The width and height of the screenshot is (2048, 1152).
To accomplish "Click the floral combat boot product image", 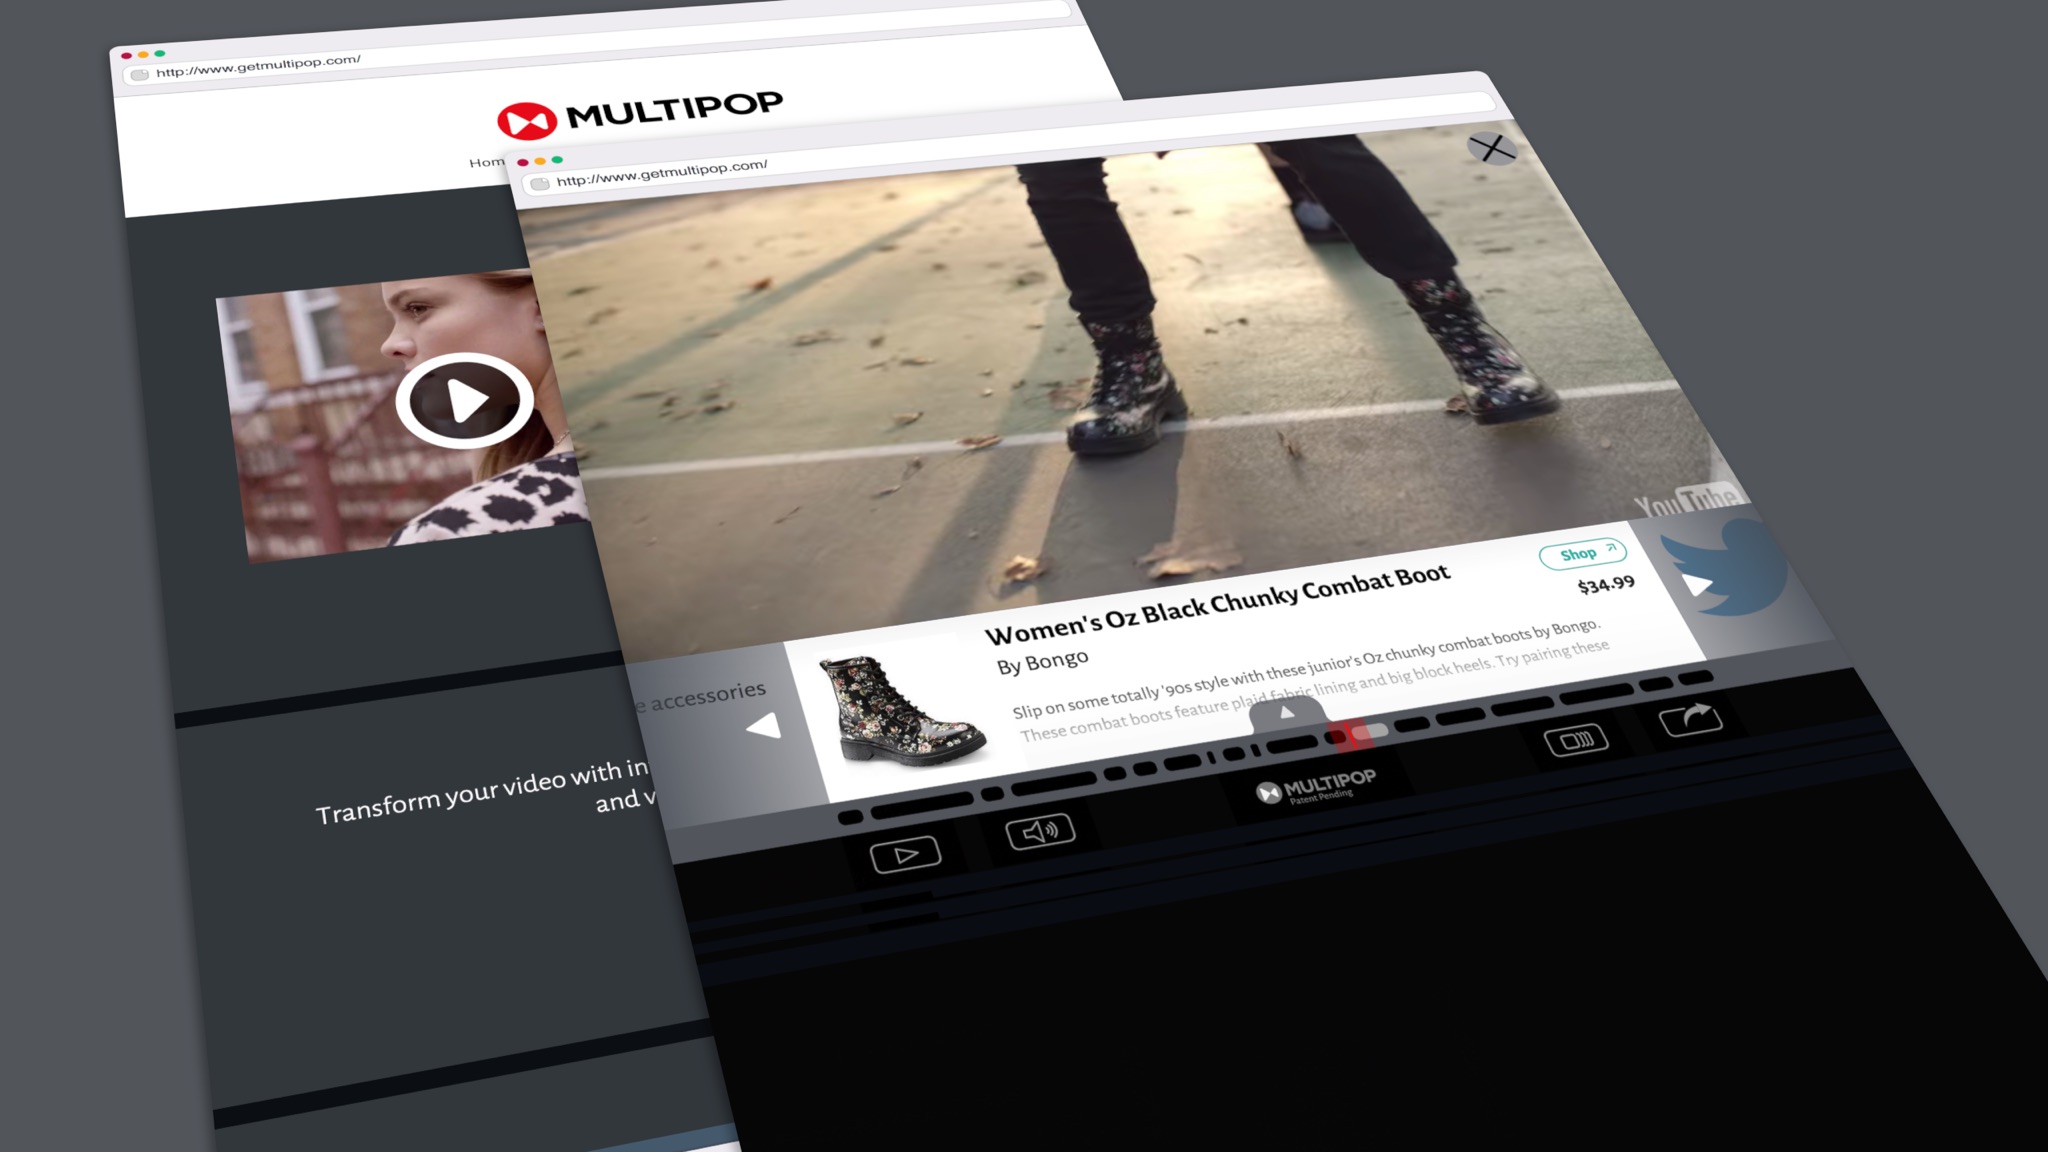I will (903, 710).
